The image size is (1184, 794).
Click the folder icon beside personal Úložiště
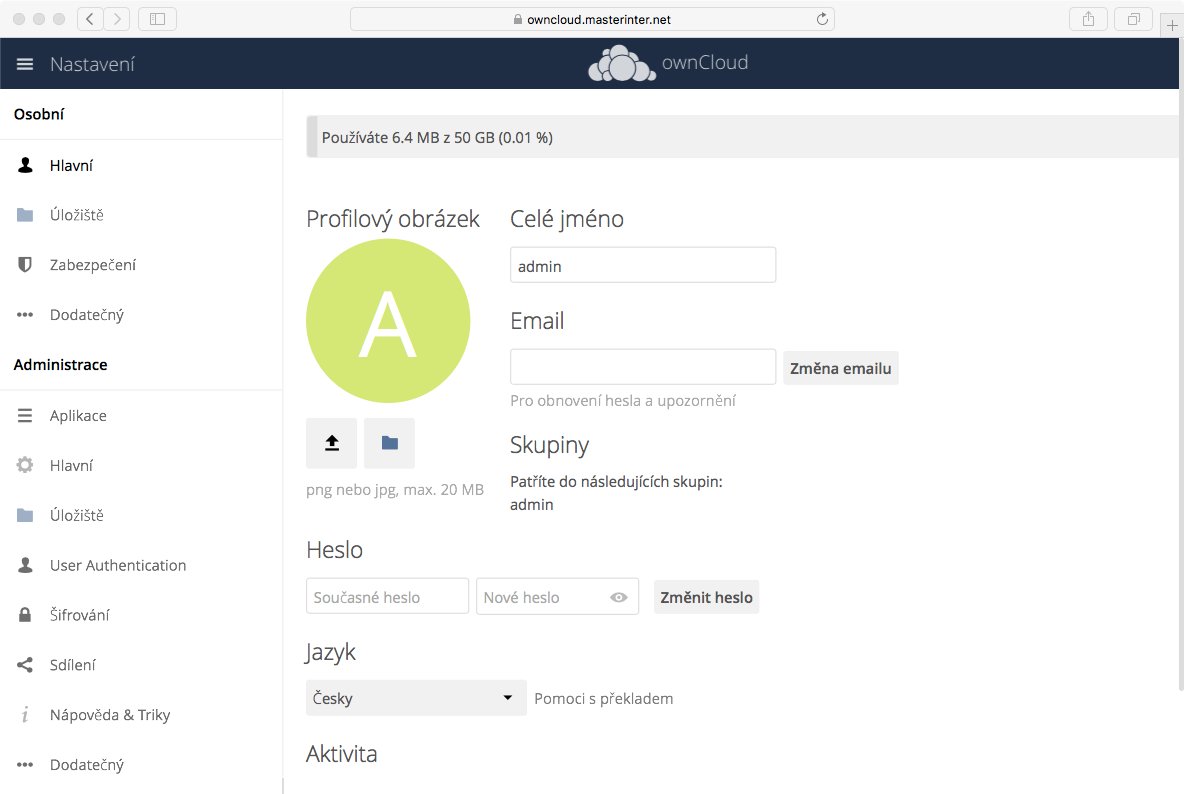25,215
